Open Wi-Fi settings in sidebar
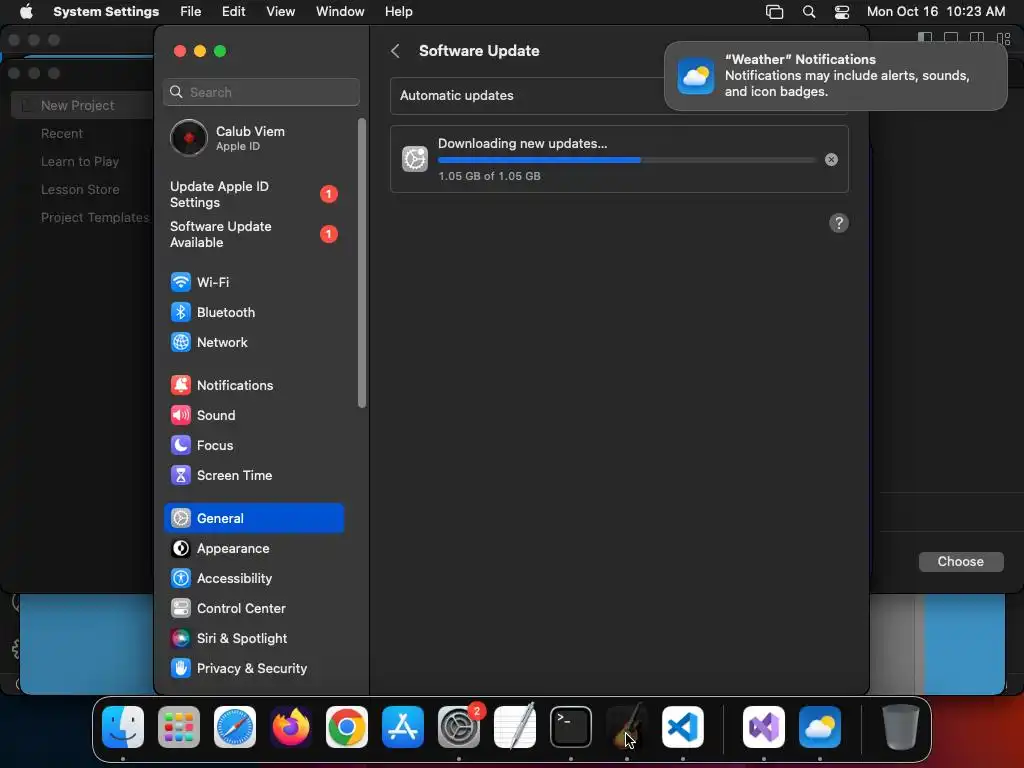 253,282
